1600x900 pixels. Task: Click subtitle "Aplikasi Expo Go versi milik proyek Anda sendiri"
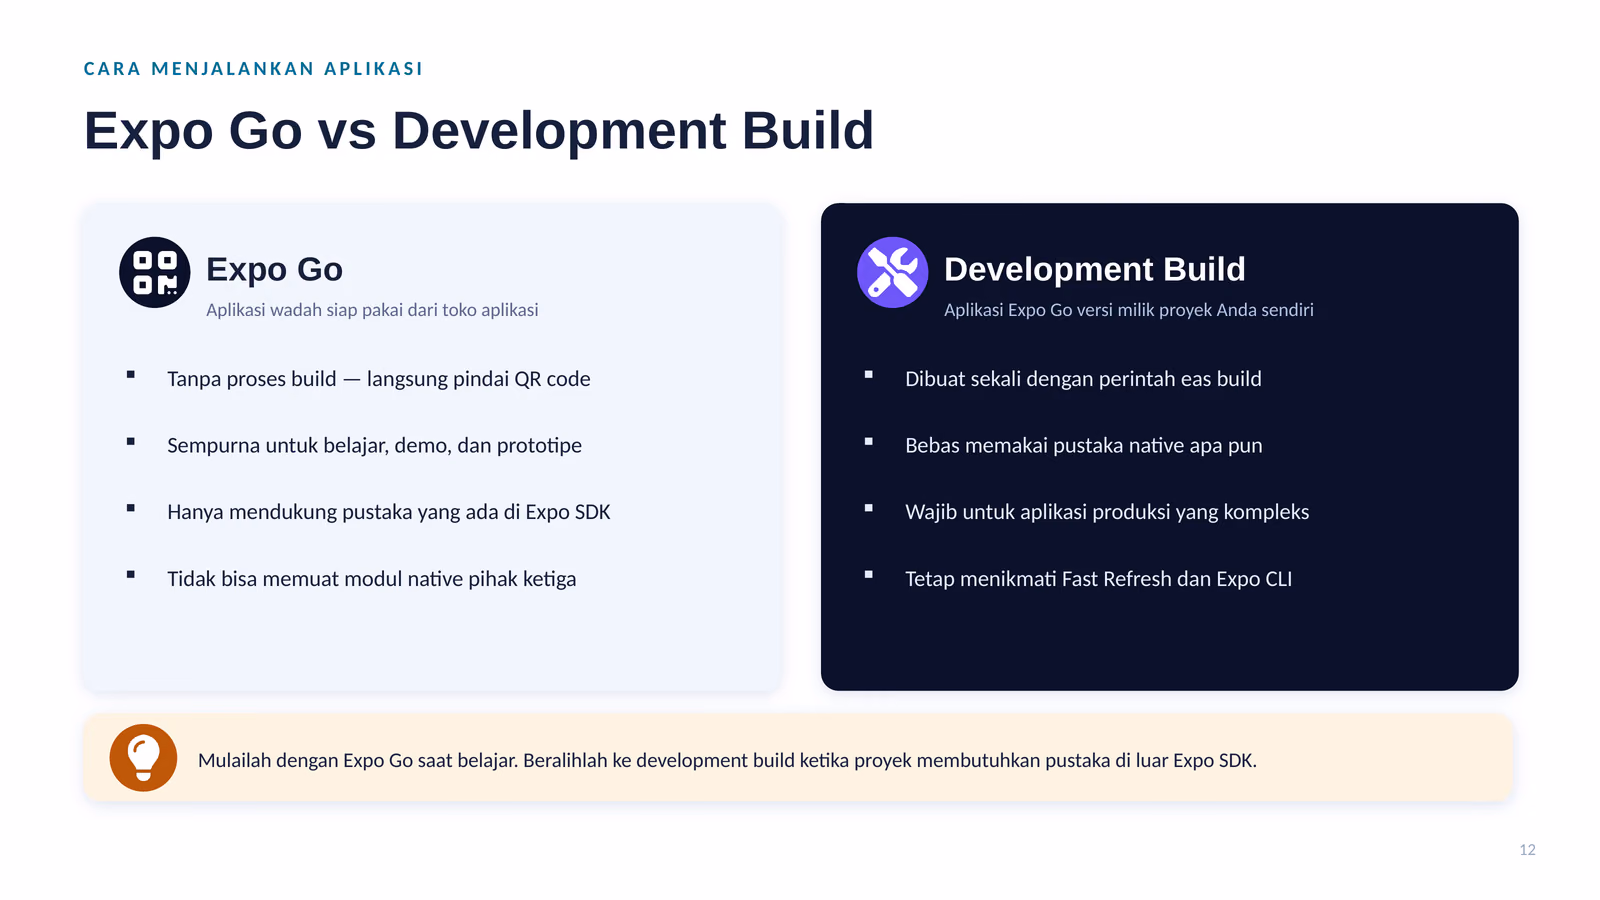[1129, 310]
